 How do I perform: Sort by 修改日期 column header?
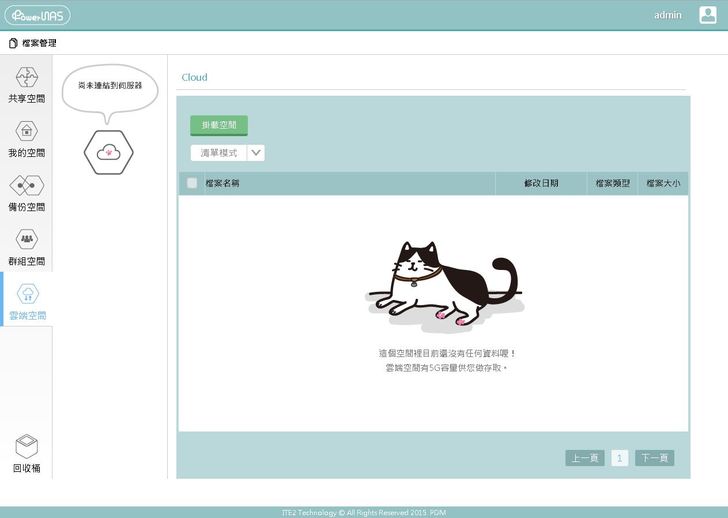coord(541,183)
